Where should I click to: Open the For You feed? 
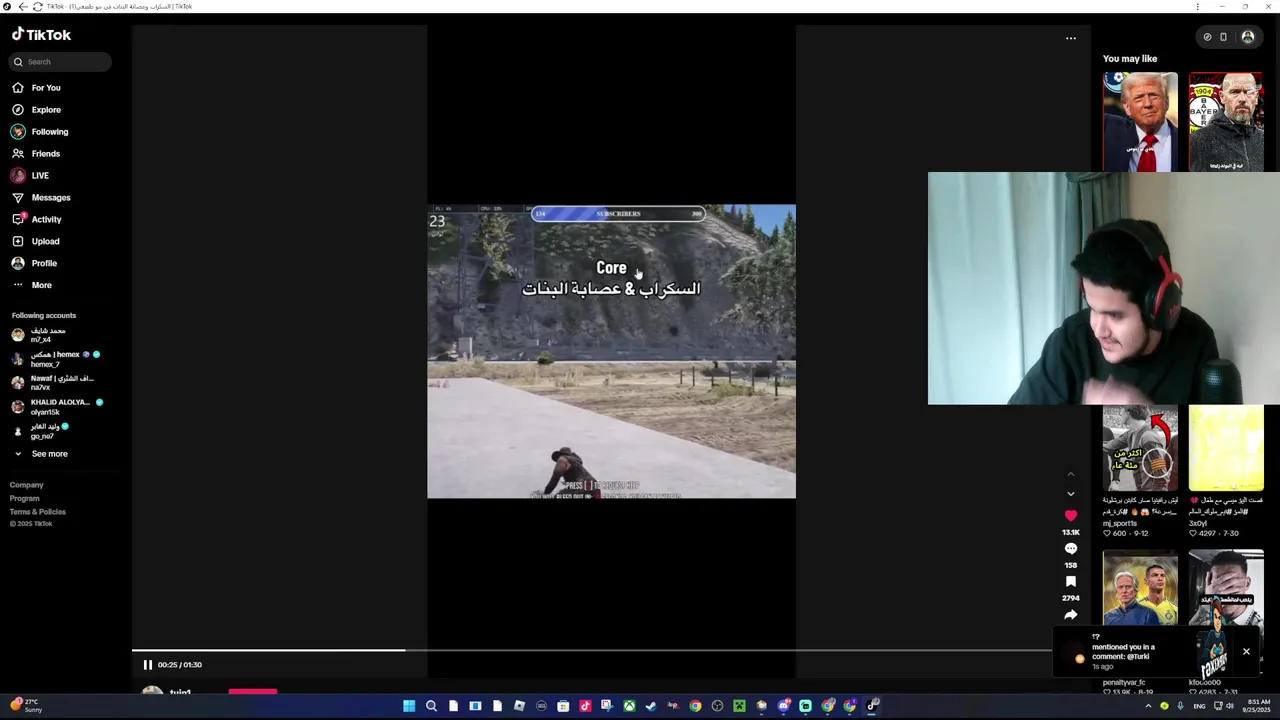[x=46, y=88]
